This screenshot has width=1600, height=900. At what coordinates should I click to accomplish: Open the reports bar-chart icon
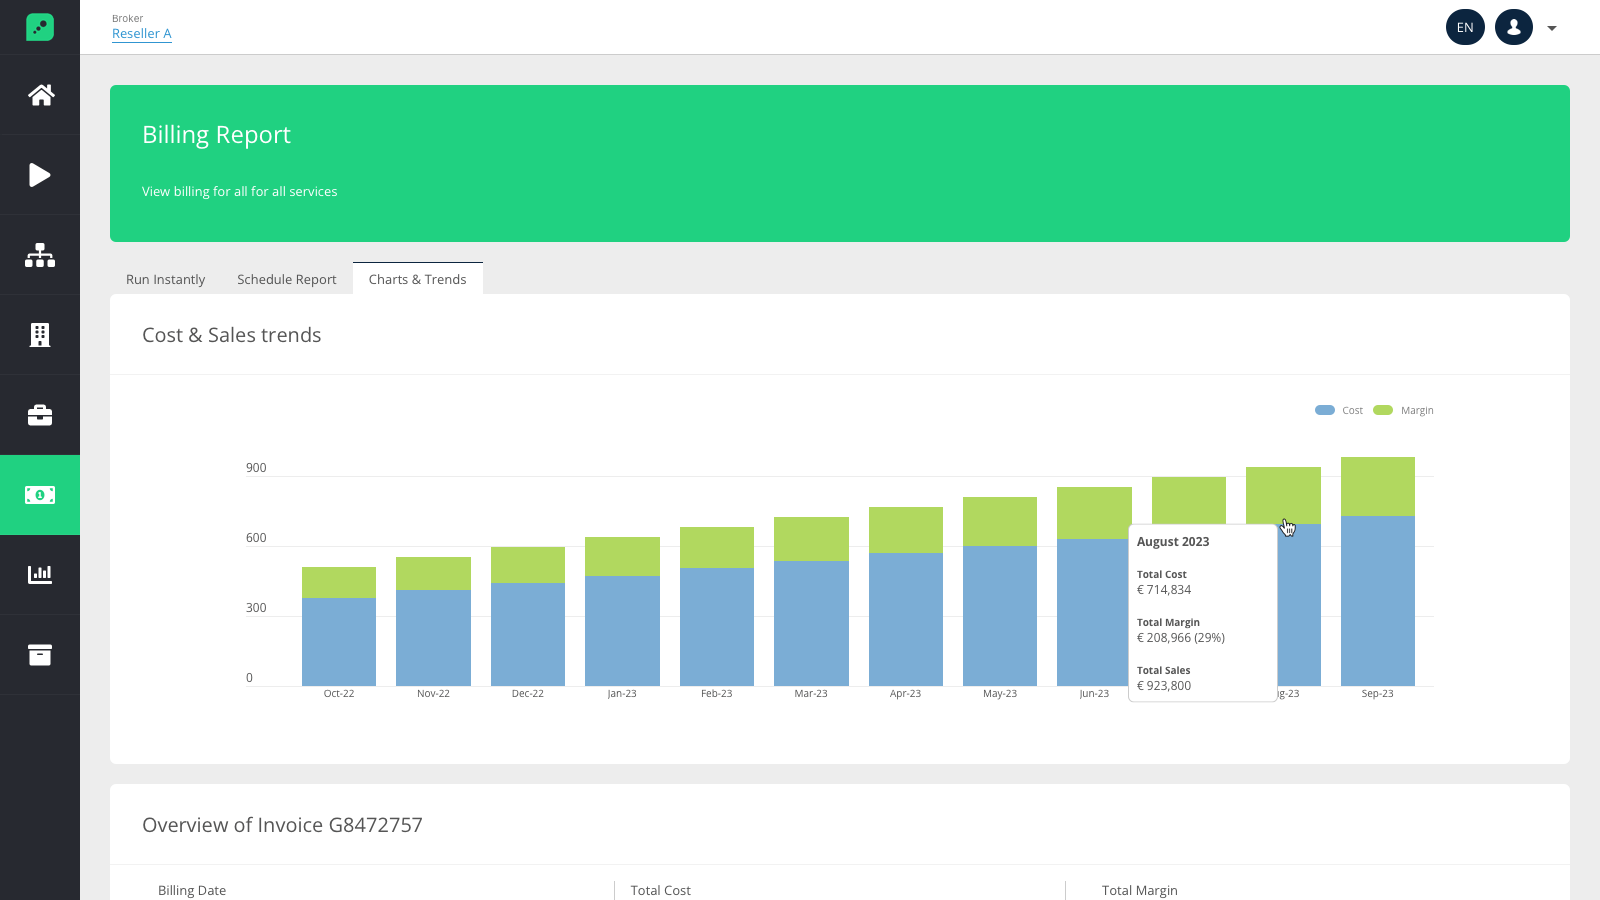pyautogui.click(x=40, y=574)
